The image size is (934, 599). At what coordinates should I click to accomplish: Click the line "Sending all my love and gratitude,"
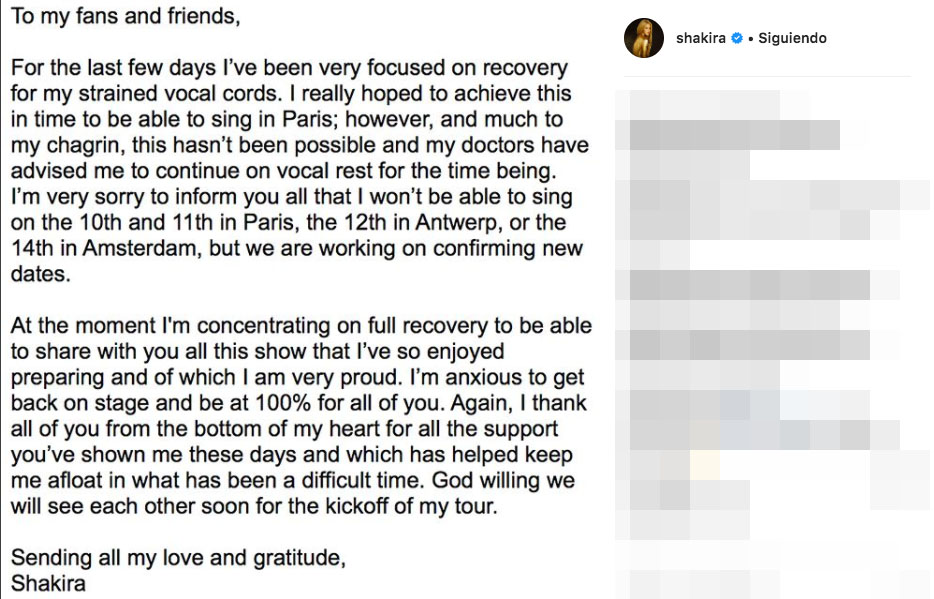point(178,558)
